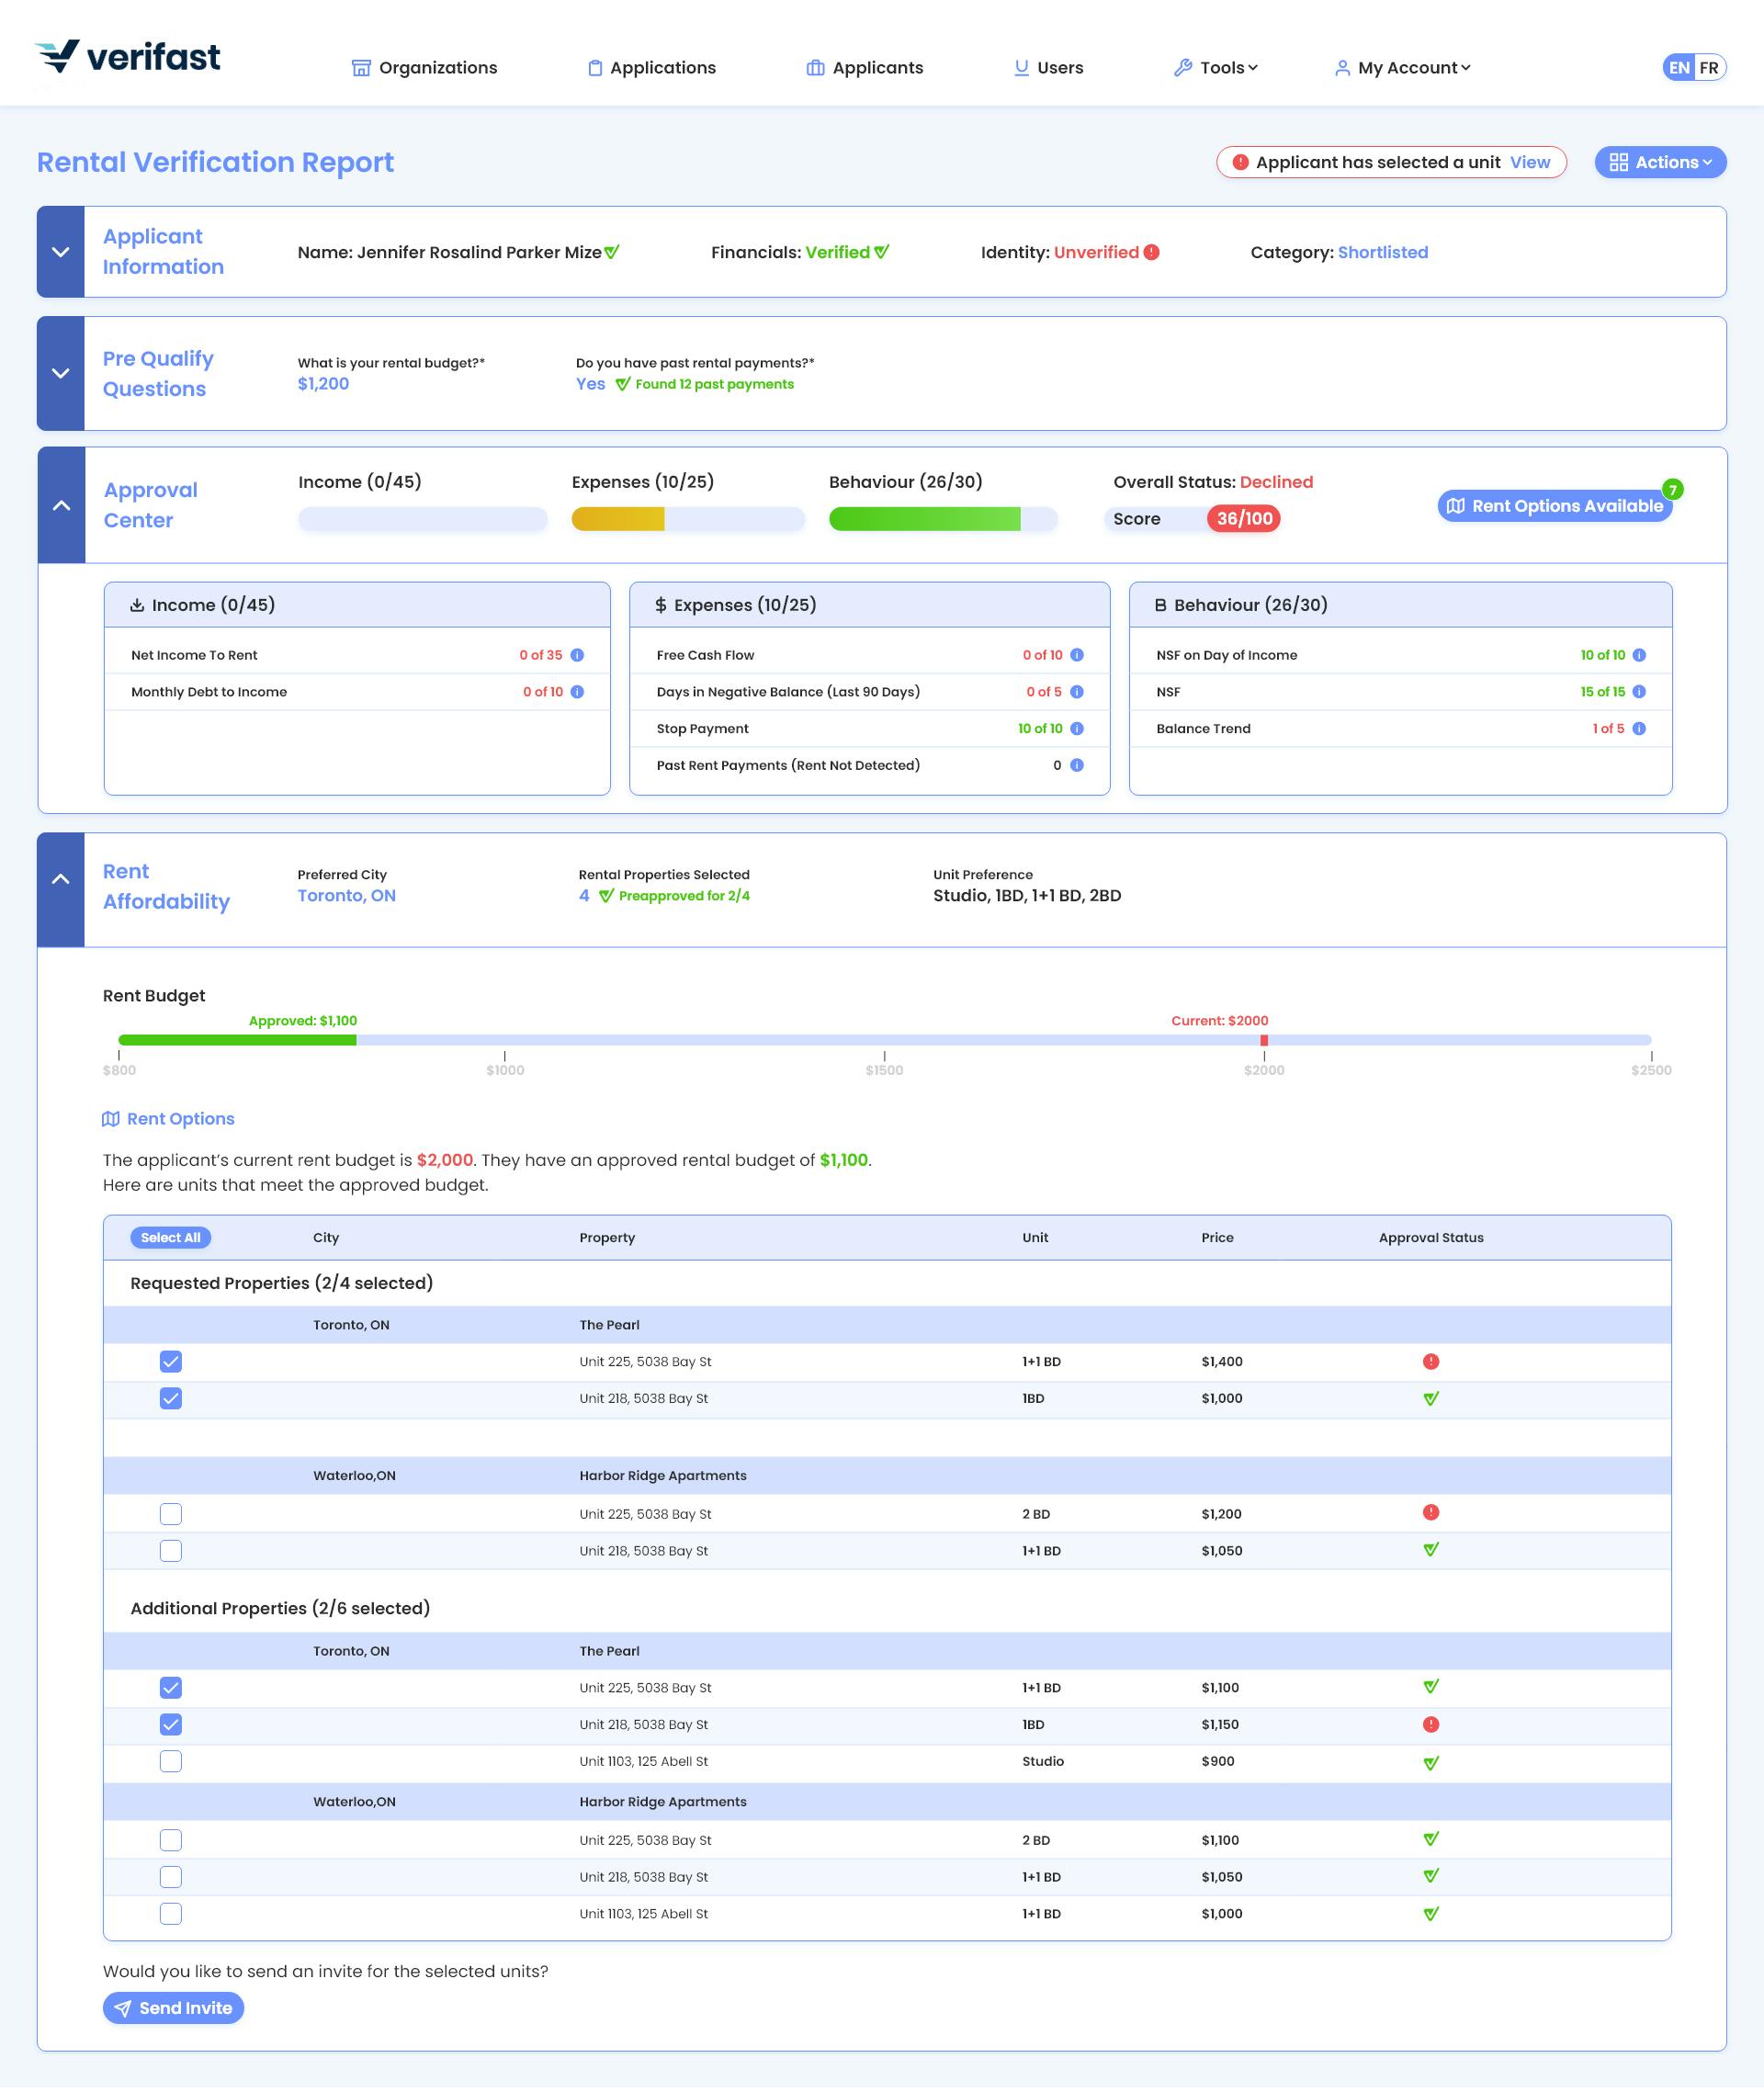This screenshot has height=2092, width=1764.
Task: Check the $1,200 2 BD Harbor Ridge unit
Action: click(x=171, y=1514)
